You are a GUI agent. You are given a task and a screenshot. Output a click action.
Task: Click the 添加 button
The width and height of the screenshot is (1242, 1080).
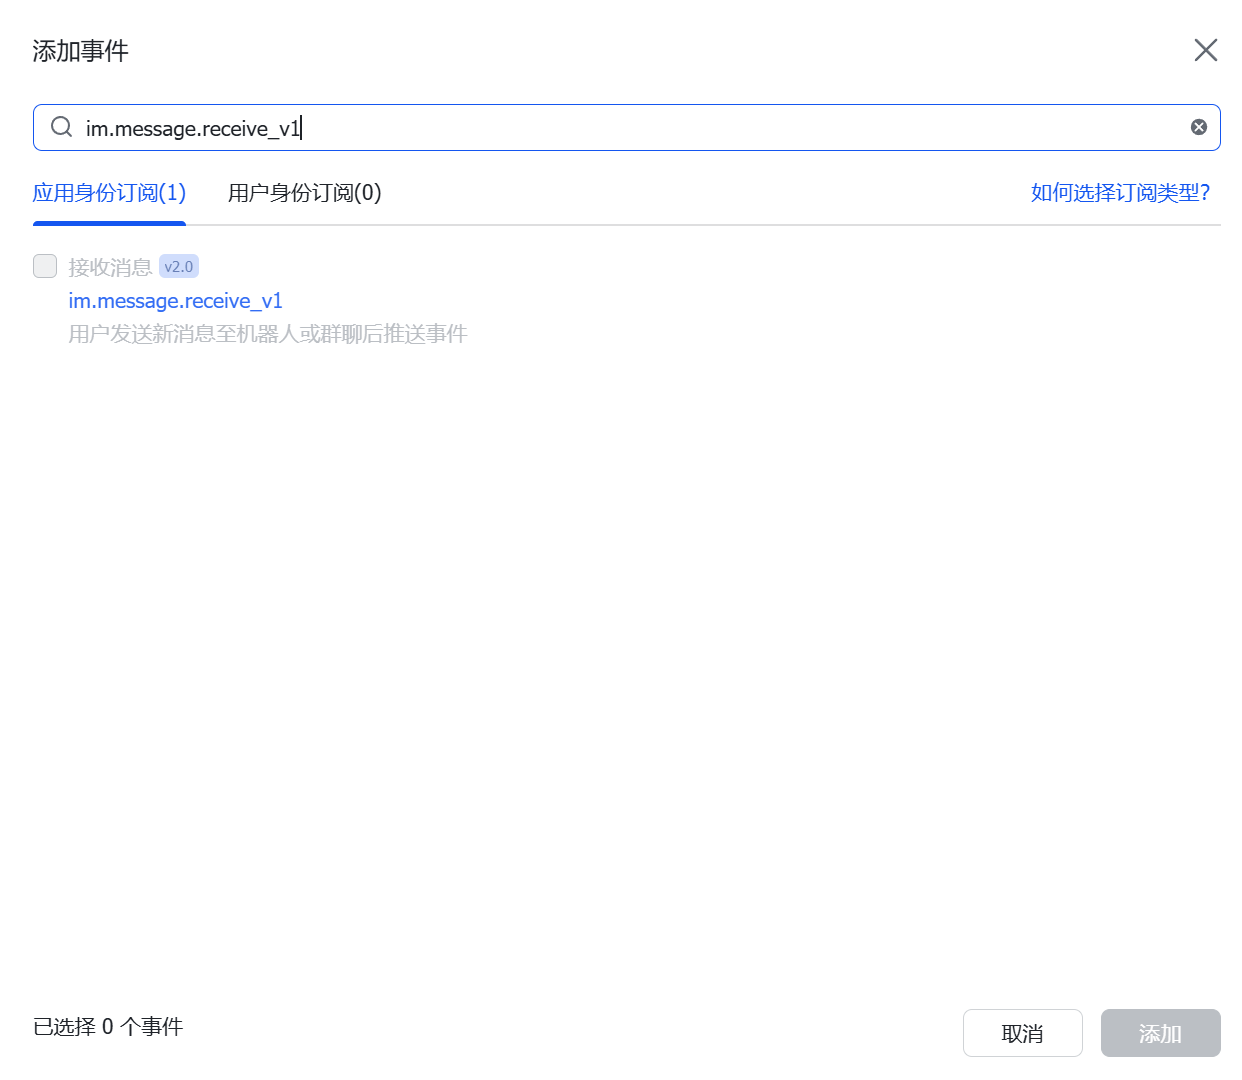(x=1160, y=1033)
